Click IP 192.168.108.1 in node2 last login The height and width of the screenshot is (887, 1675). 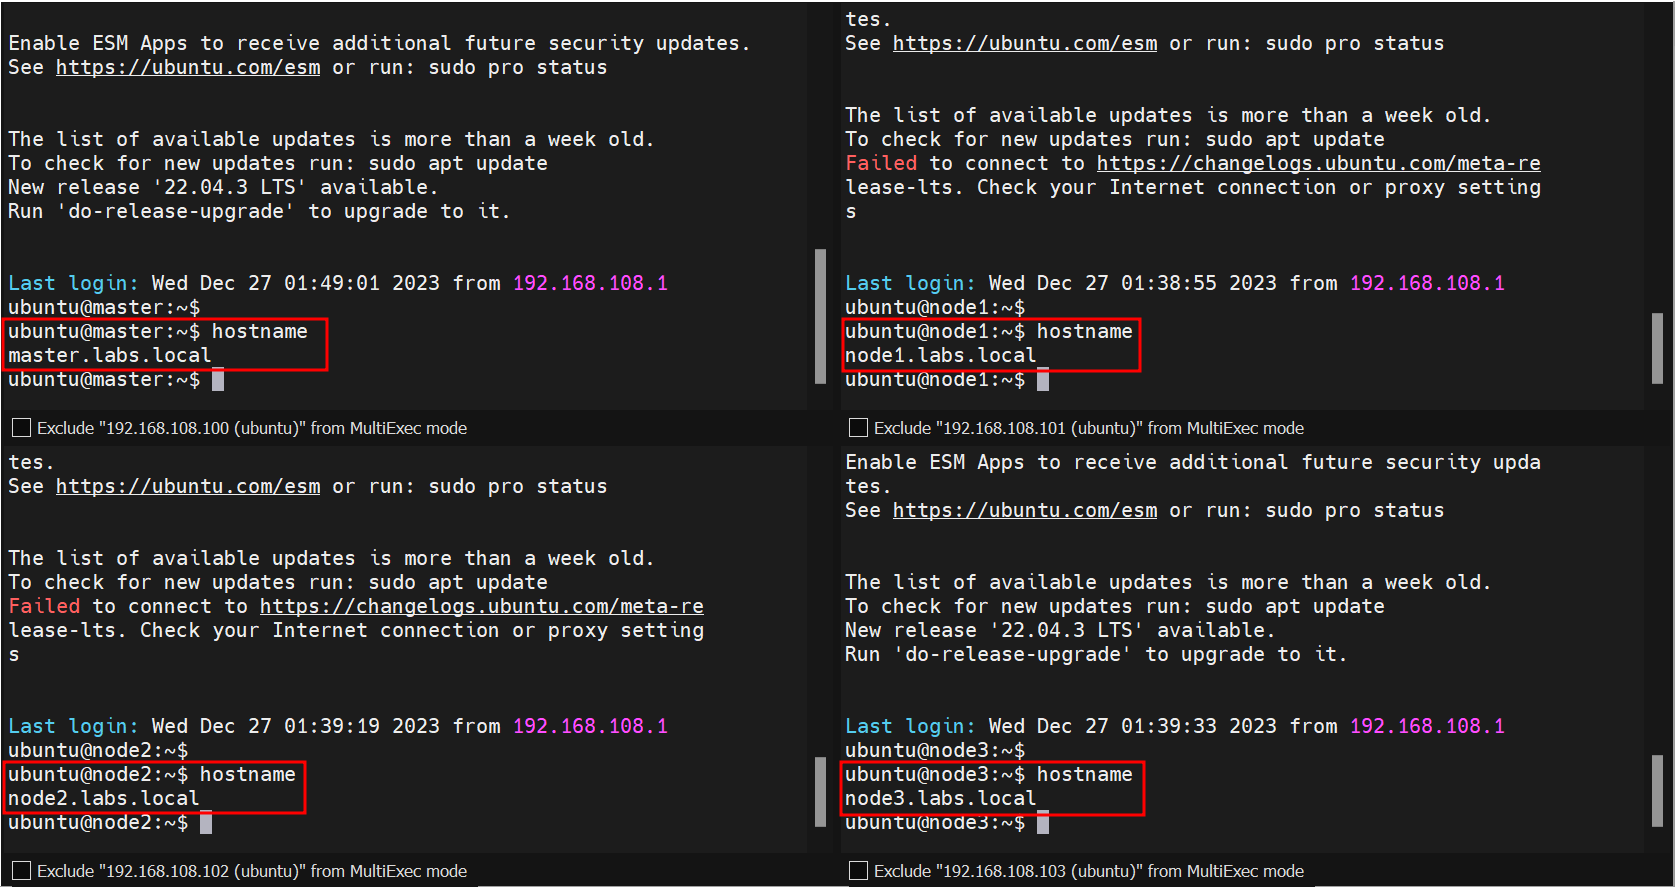coord(590,727)
